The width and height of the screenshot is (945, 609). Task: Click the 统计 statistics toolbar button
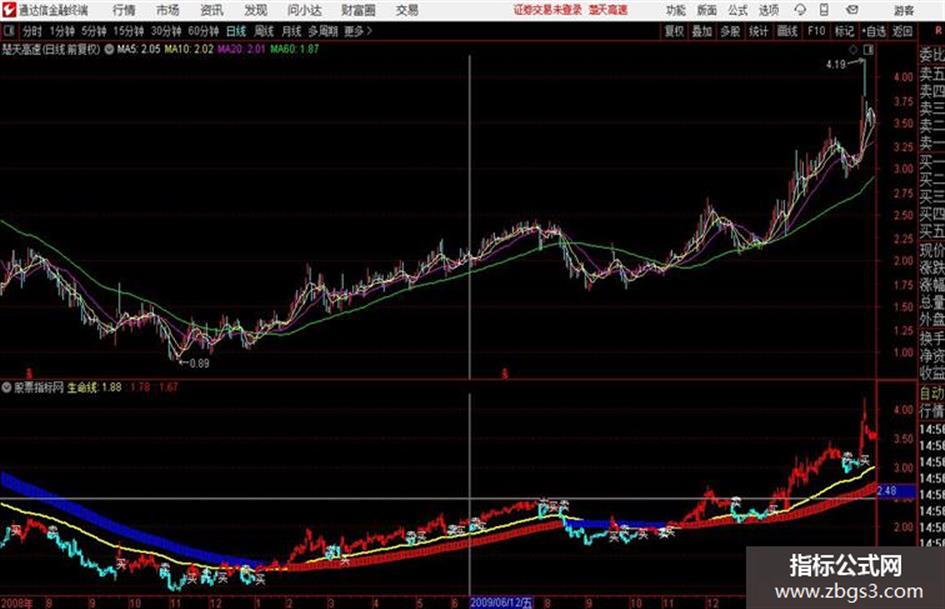pos(758,31)
